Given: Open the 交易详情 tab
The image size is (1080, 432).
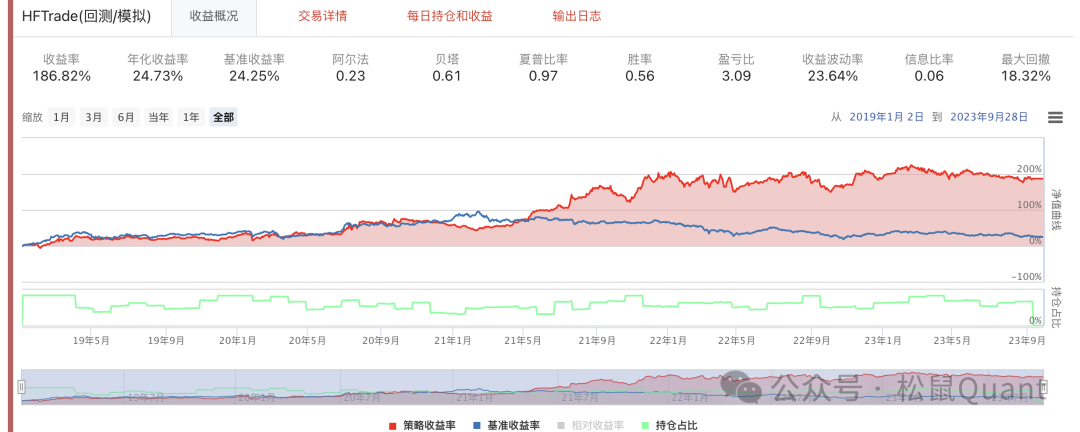Looking at the screenshot, I should click(322, 16).
